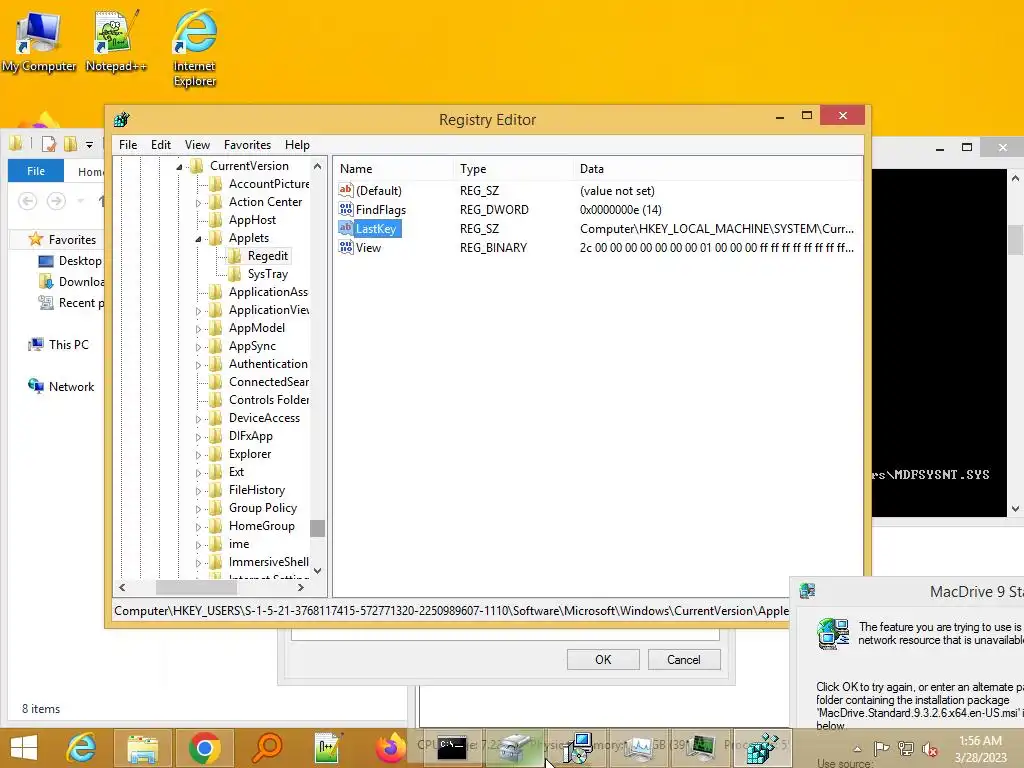Click the volume icon in the system tray
The image size is (1024, 768).
click(x=930, y=749)
